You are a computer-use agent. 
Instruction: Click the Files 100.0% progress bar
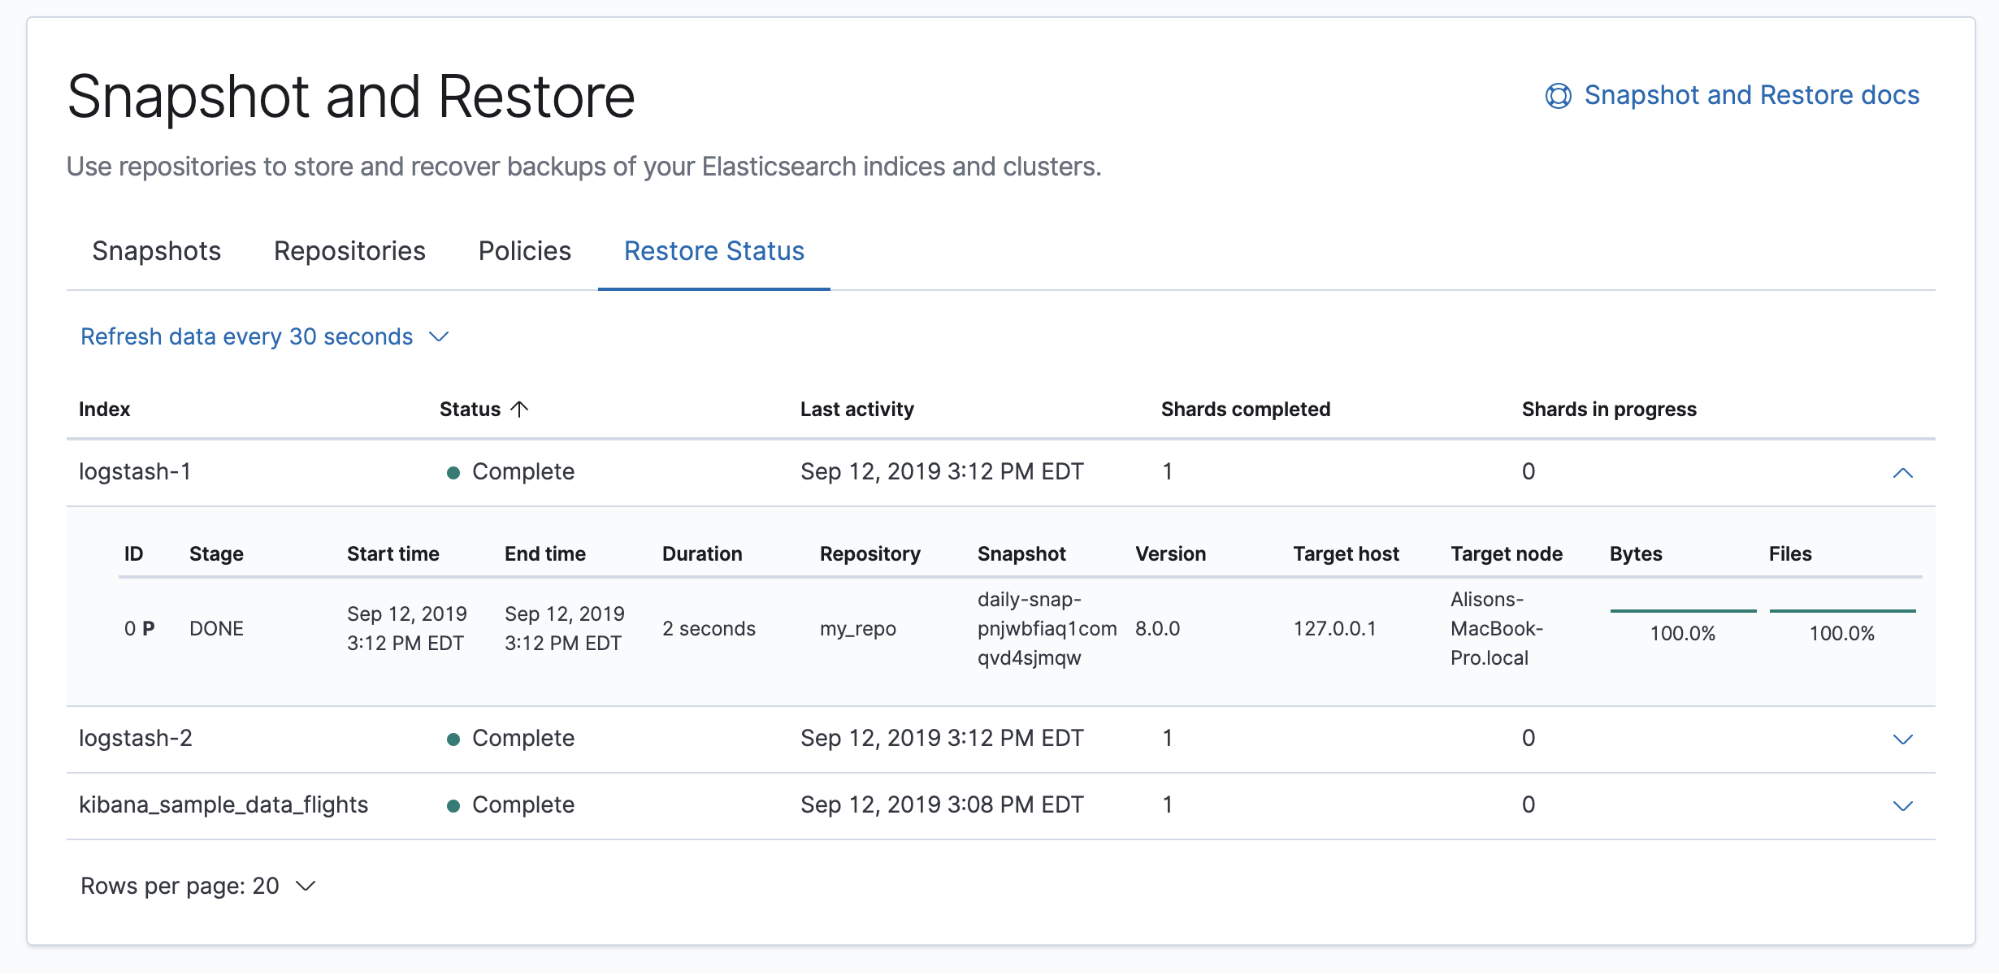pyautogui.click(x=1842, y=611)
